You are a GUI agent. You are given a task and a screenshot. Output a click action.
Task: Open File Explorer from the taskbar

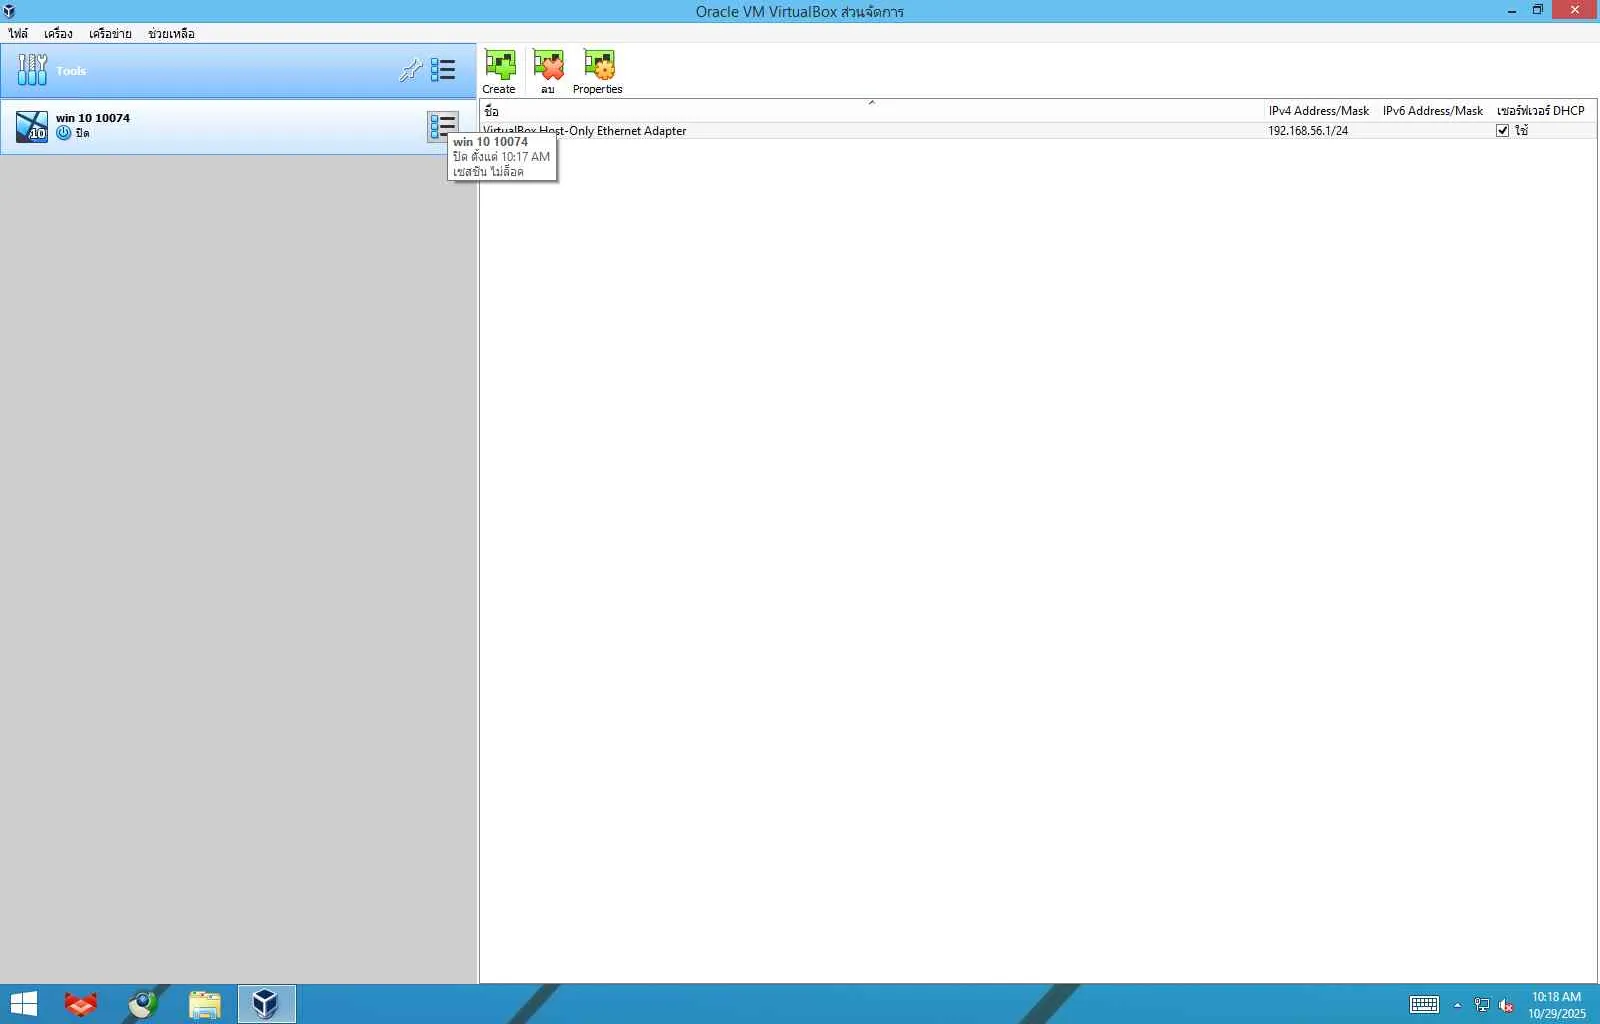pyautogui.click(x=205, y=1004)
